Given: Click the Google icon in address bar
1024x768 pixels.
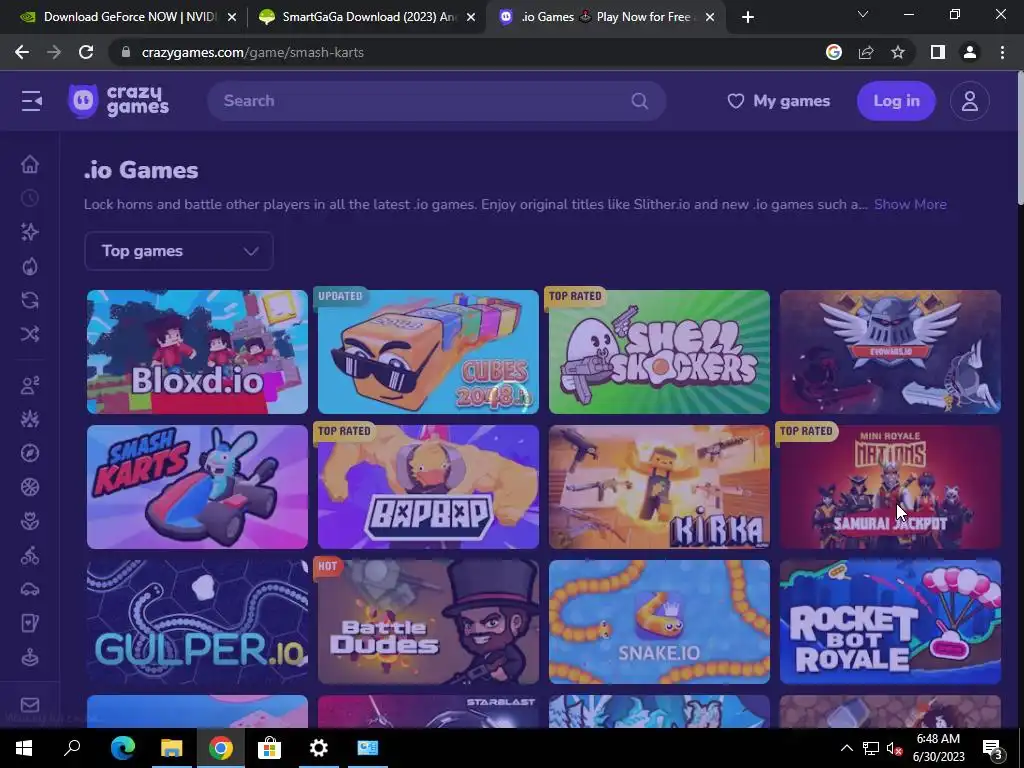Looking at the screenshot, I should pos(834,52).
